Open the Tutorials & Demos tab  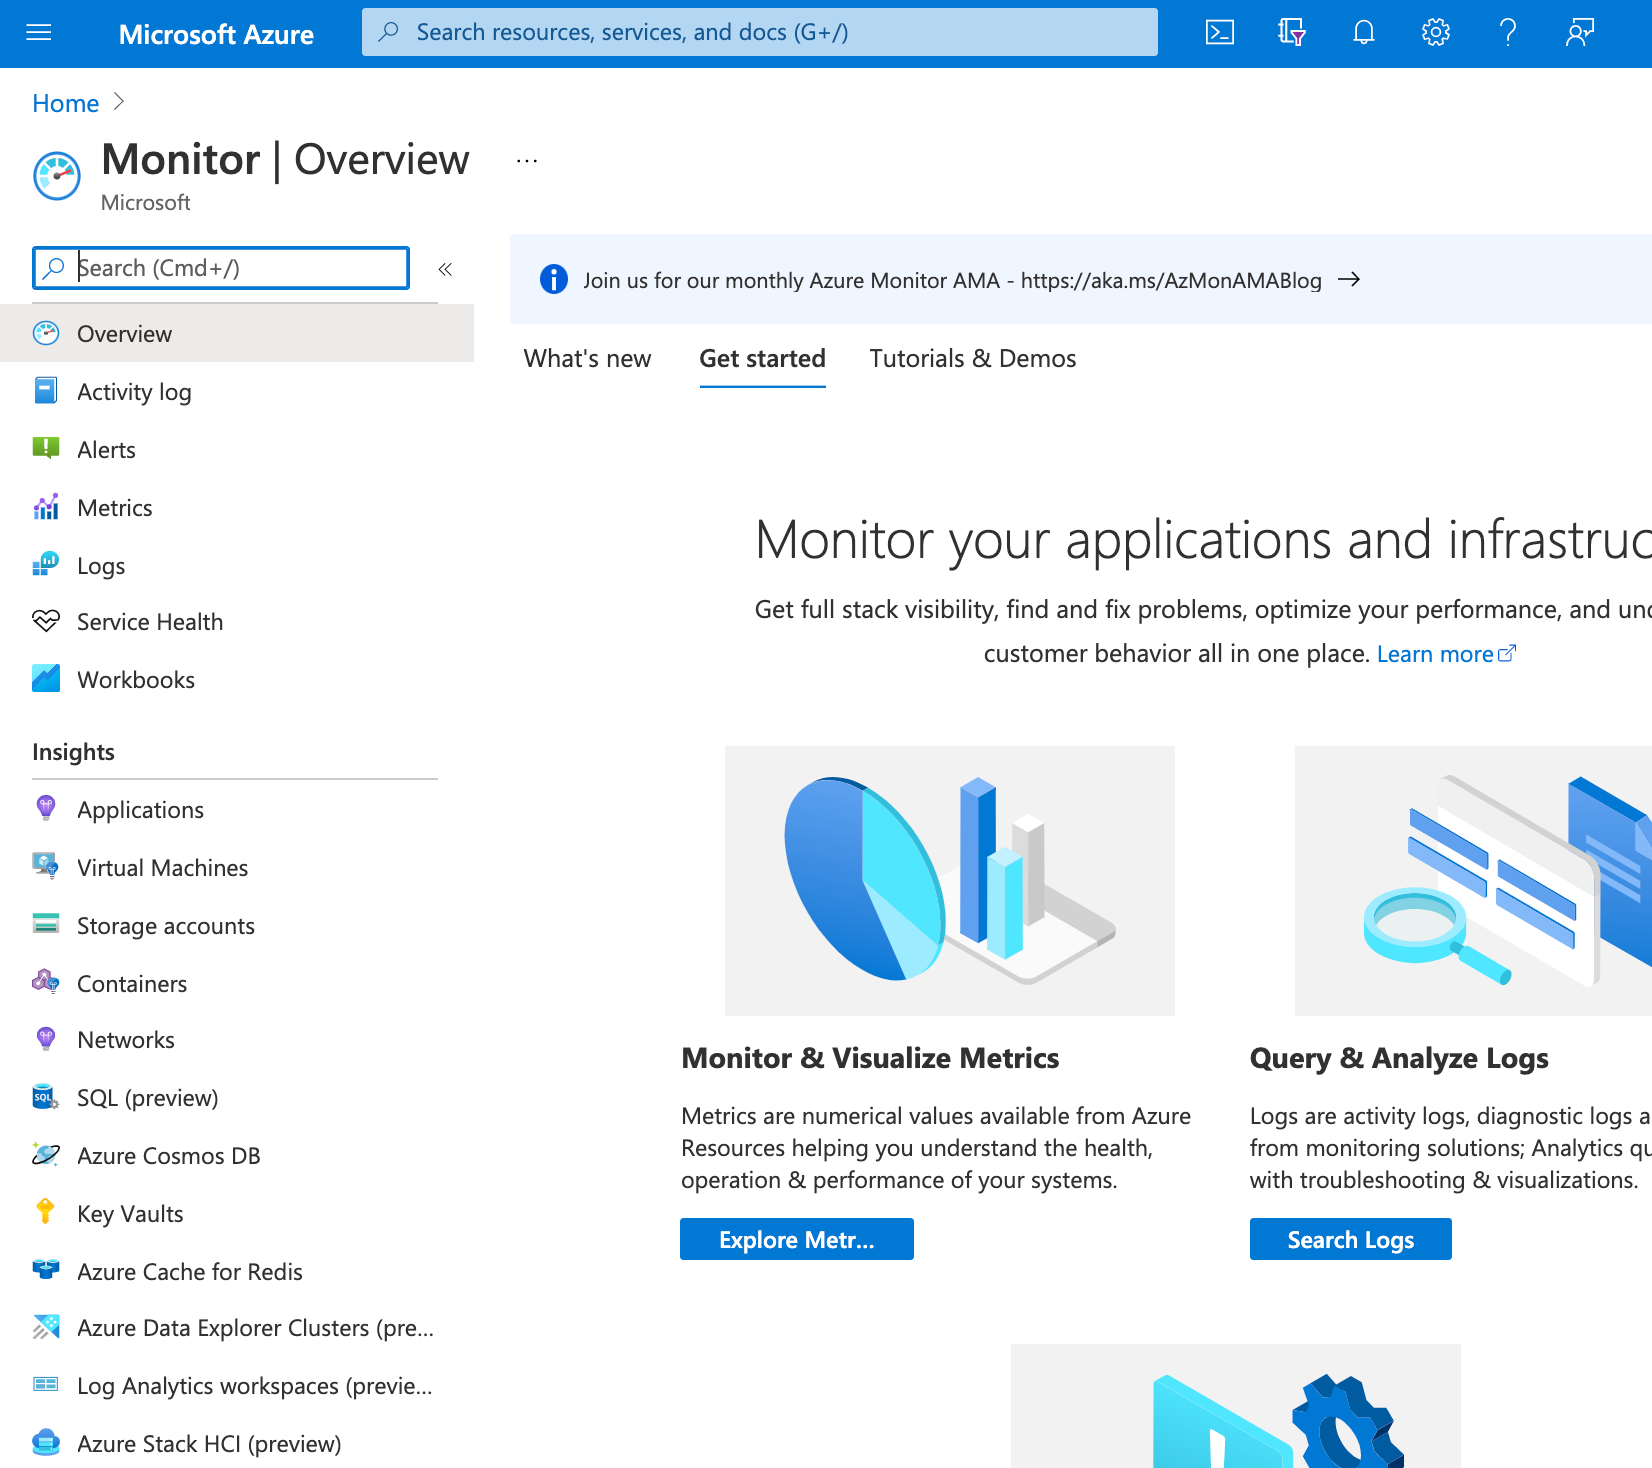pos(973,359)
